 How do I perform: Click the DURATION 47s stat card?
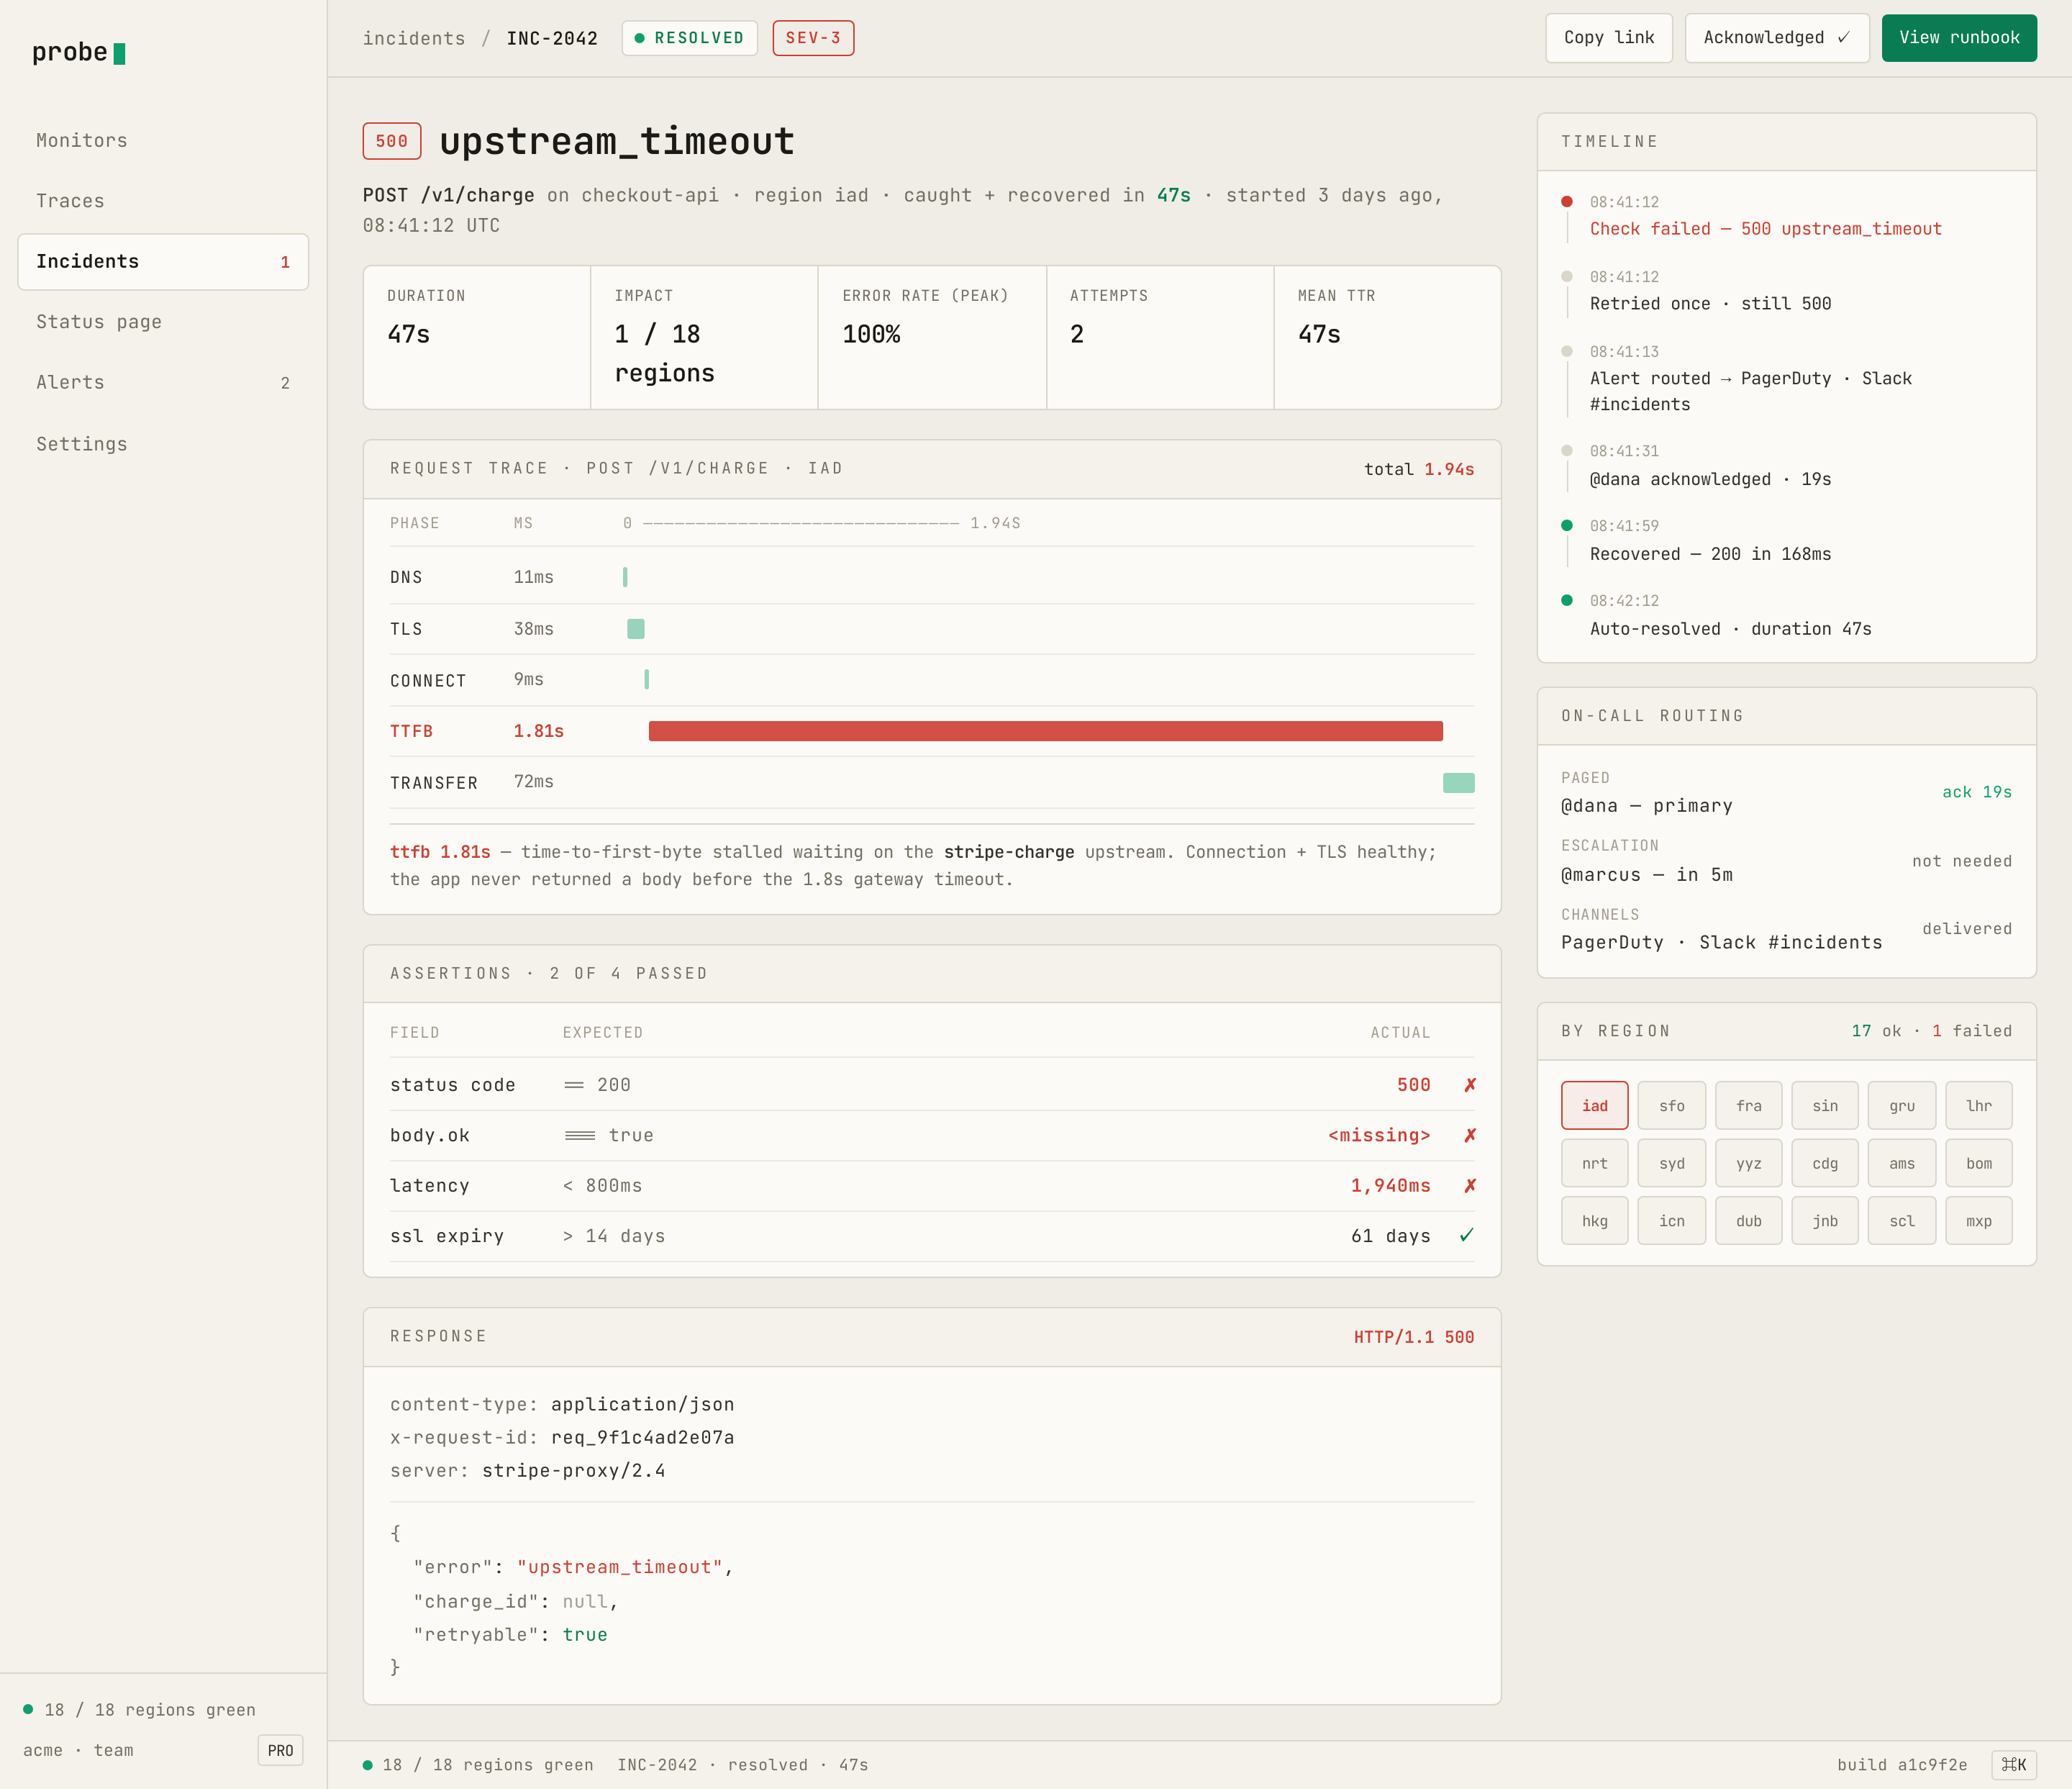(477, 337)
